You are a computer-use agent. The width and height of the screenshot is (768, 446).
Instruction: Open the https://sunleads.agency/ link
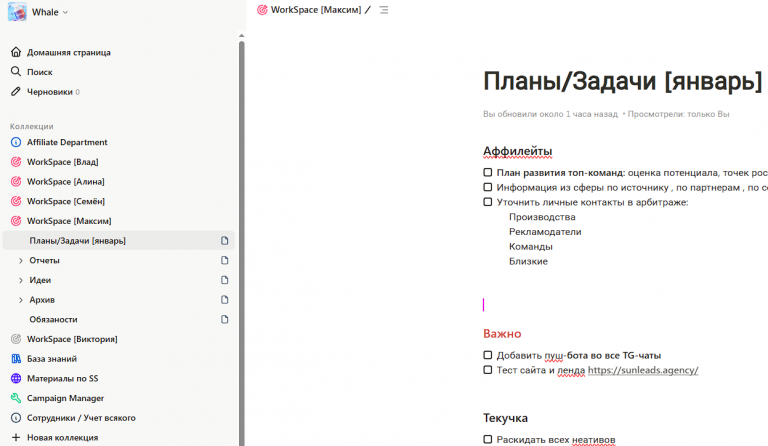coord(643,370)
